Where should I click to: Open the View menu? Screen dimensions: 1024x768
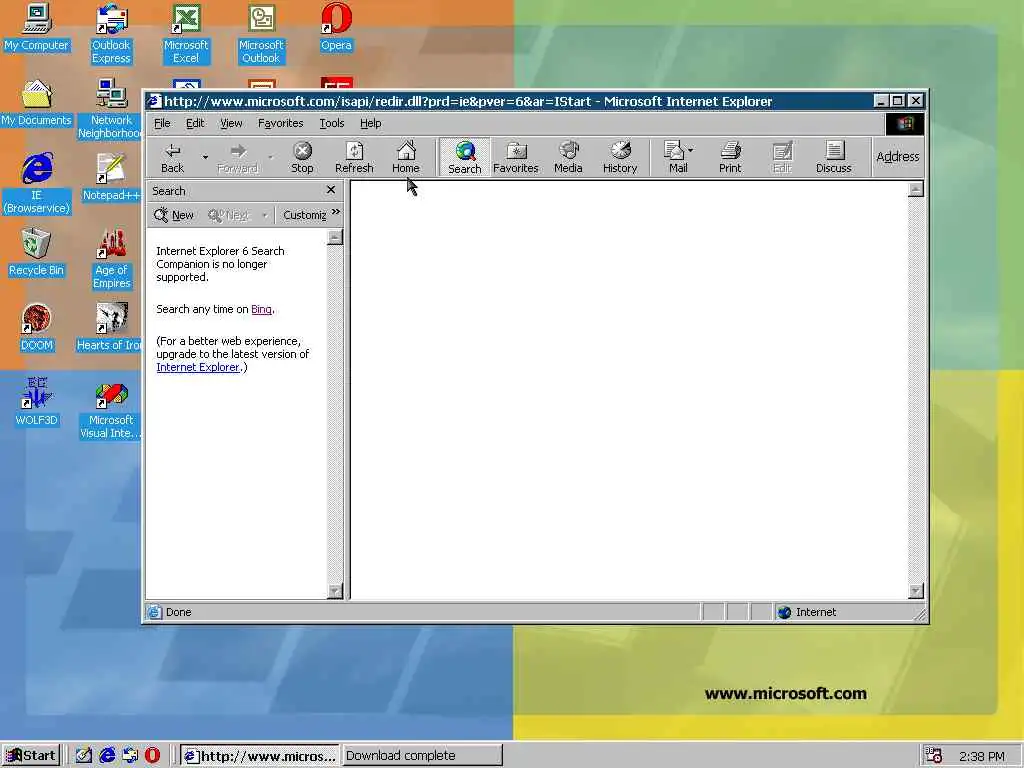(x=231, y=123)
